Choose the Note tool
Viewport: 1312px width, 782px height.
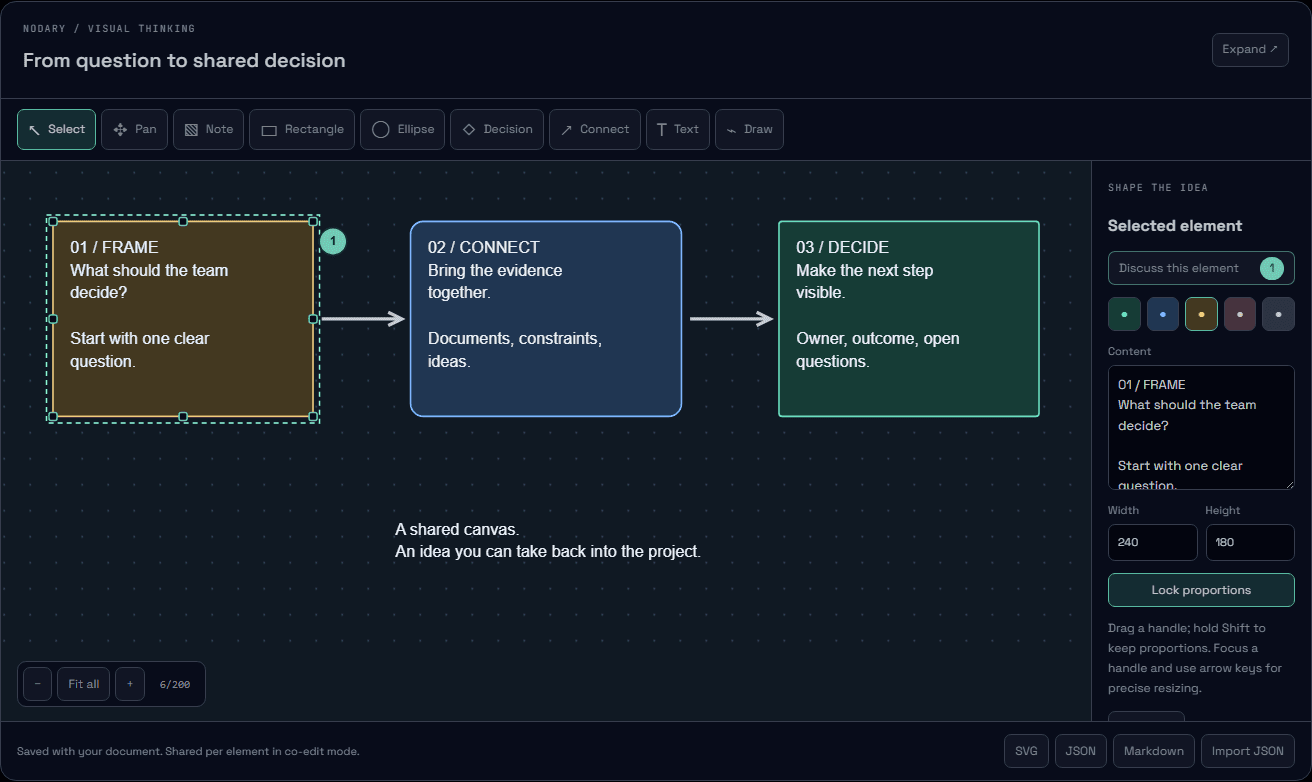tap(208, 129)
